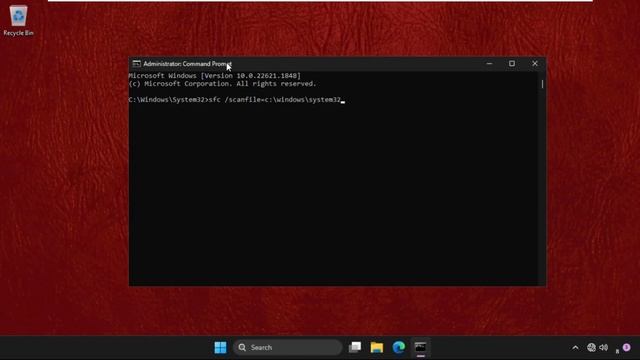Open network settings from the system tray

click(x=591, y=347)
